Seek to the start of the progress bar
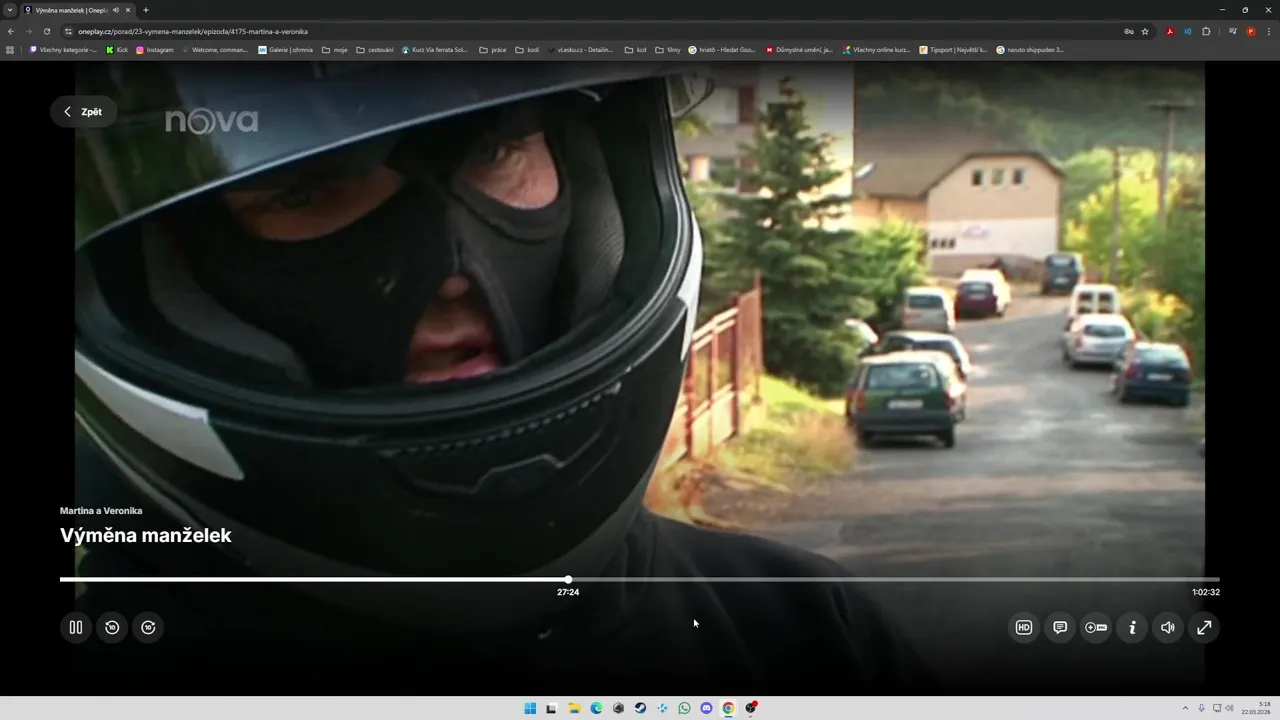Image resolution: width=1280 pixels, height=720 pixels. pyautogui.click(x=62, y=579)
